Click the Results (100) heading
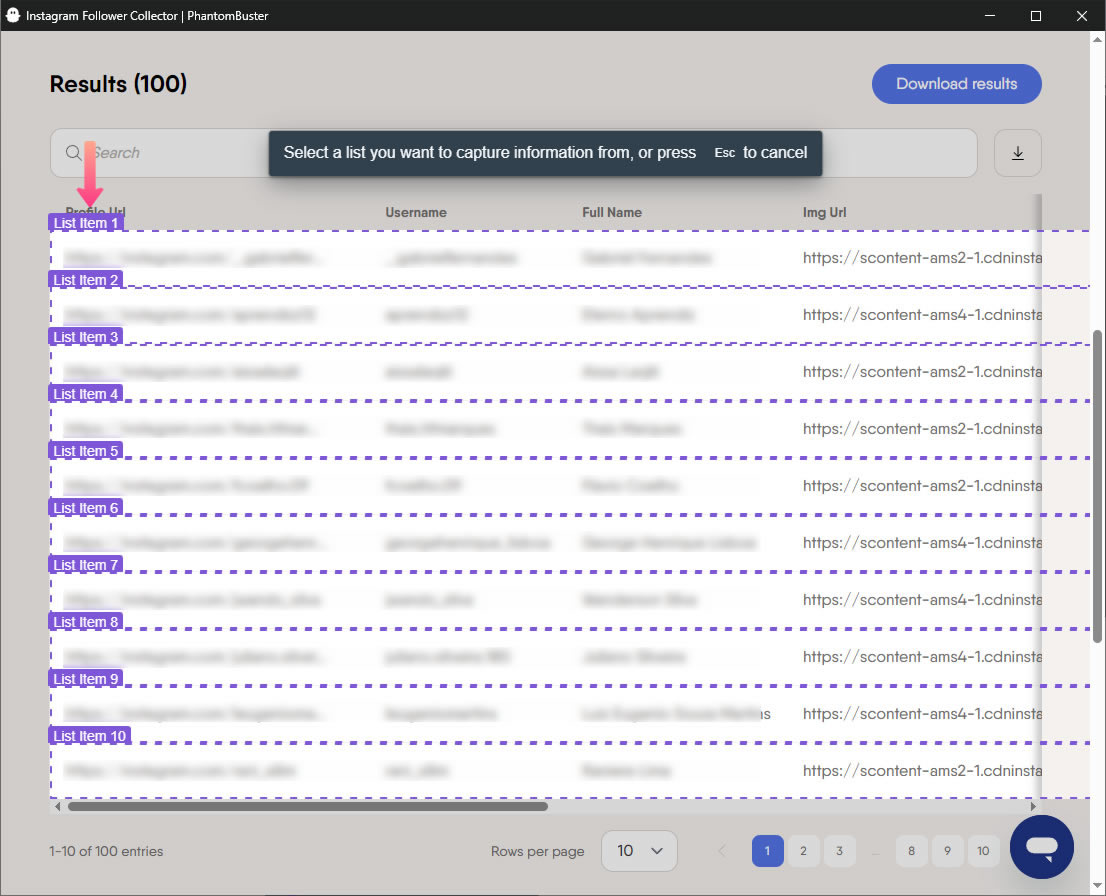1106x896 pixels. coord(118,84)
